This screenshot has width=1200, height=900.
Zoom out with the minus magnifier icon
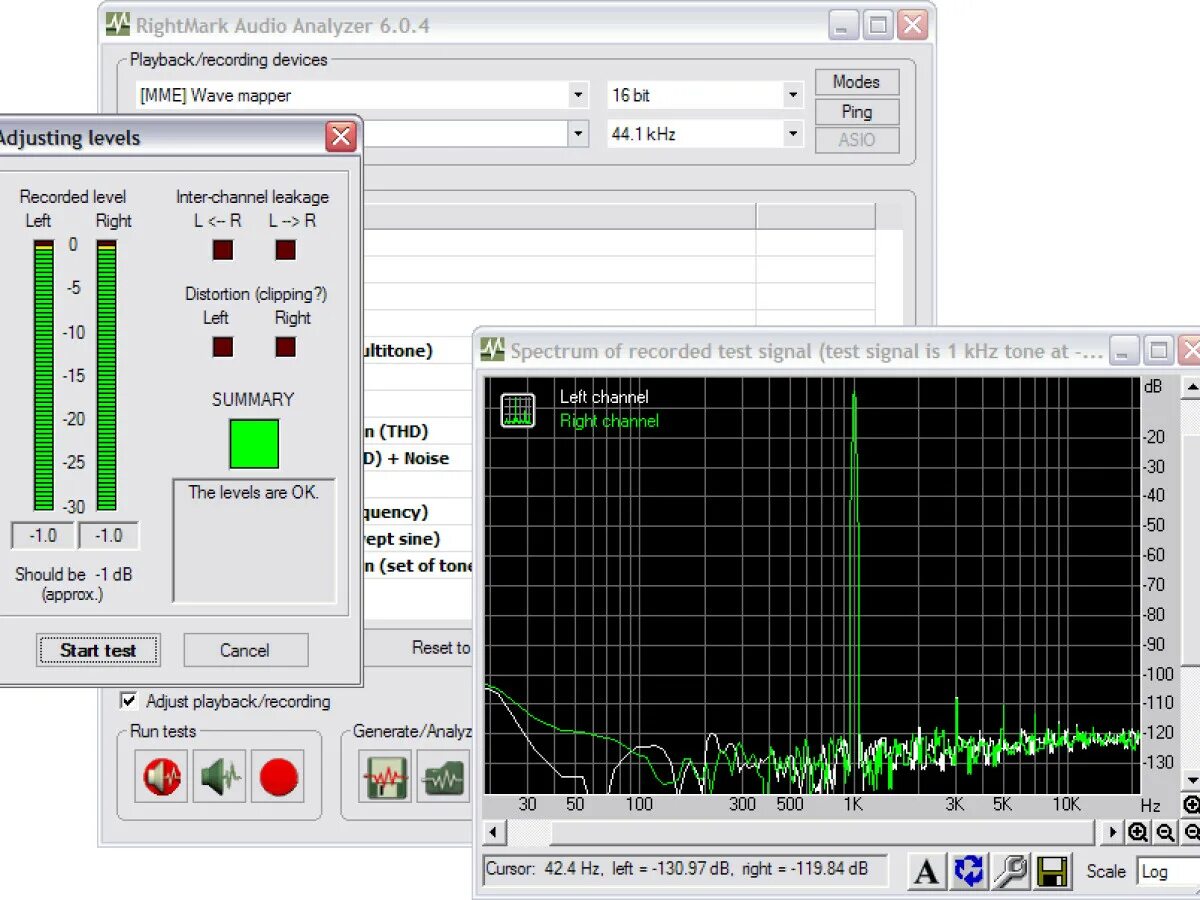coord(1165,832)
